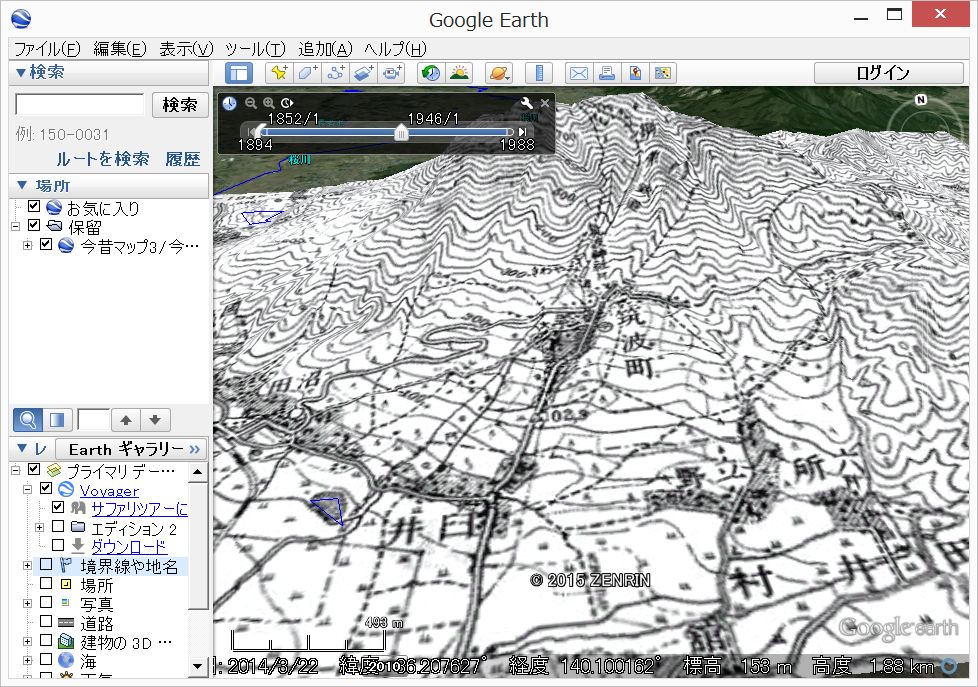Open the 追加(A) menu

click(325, 49)
